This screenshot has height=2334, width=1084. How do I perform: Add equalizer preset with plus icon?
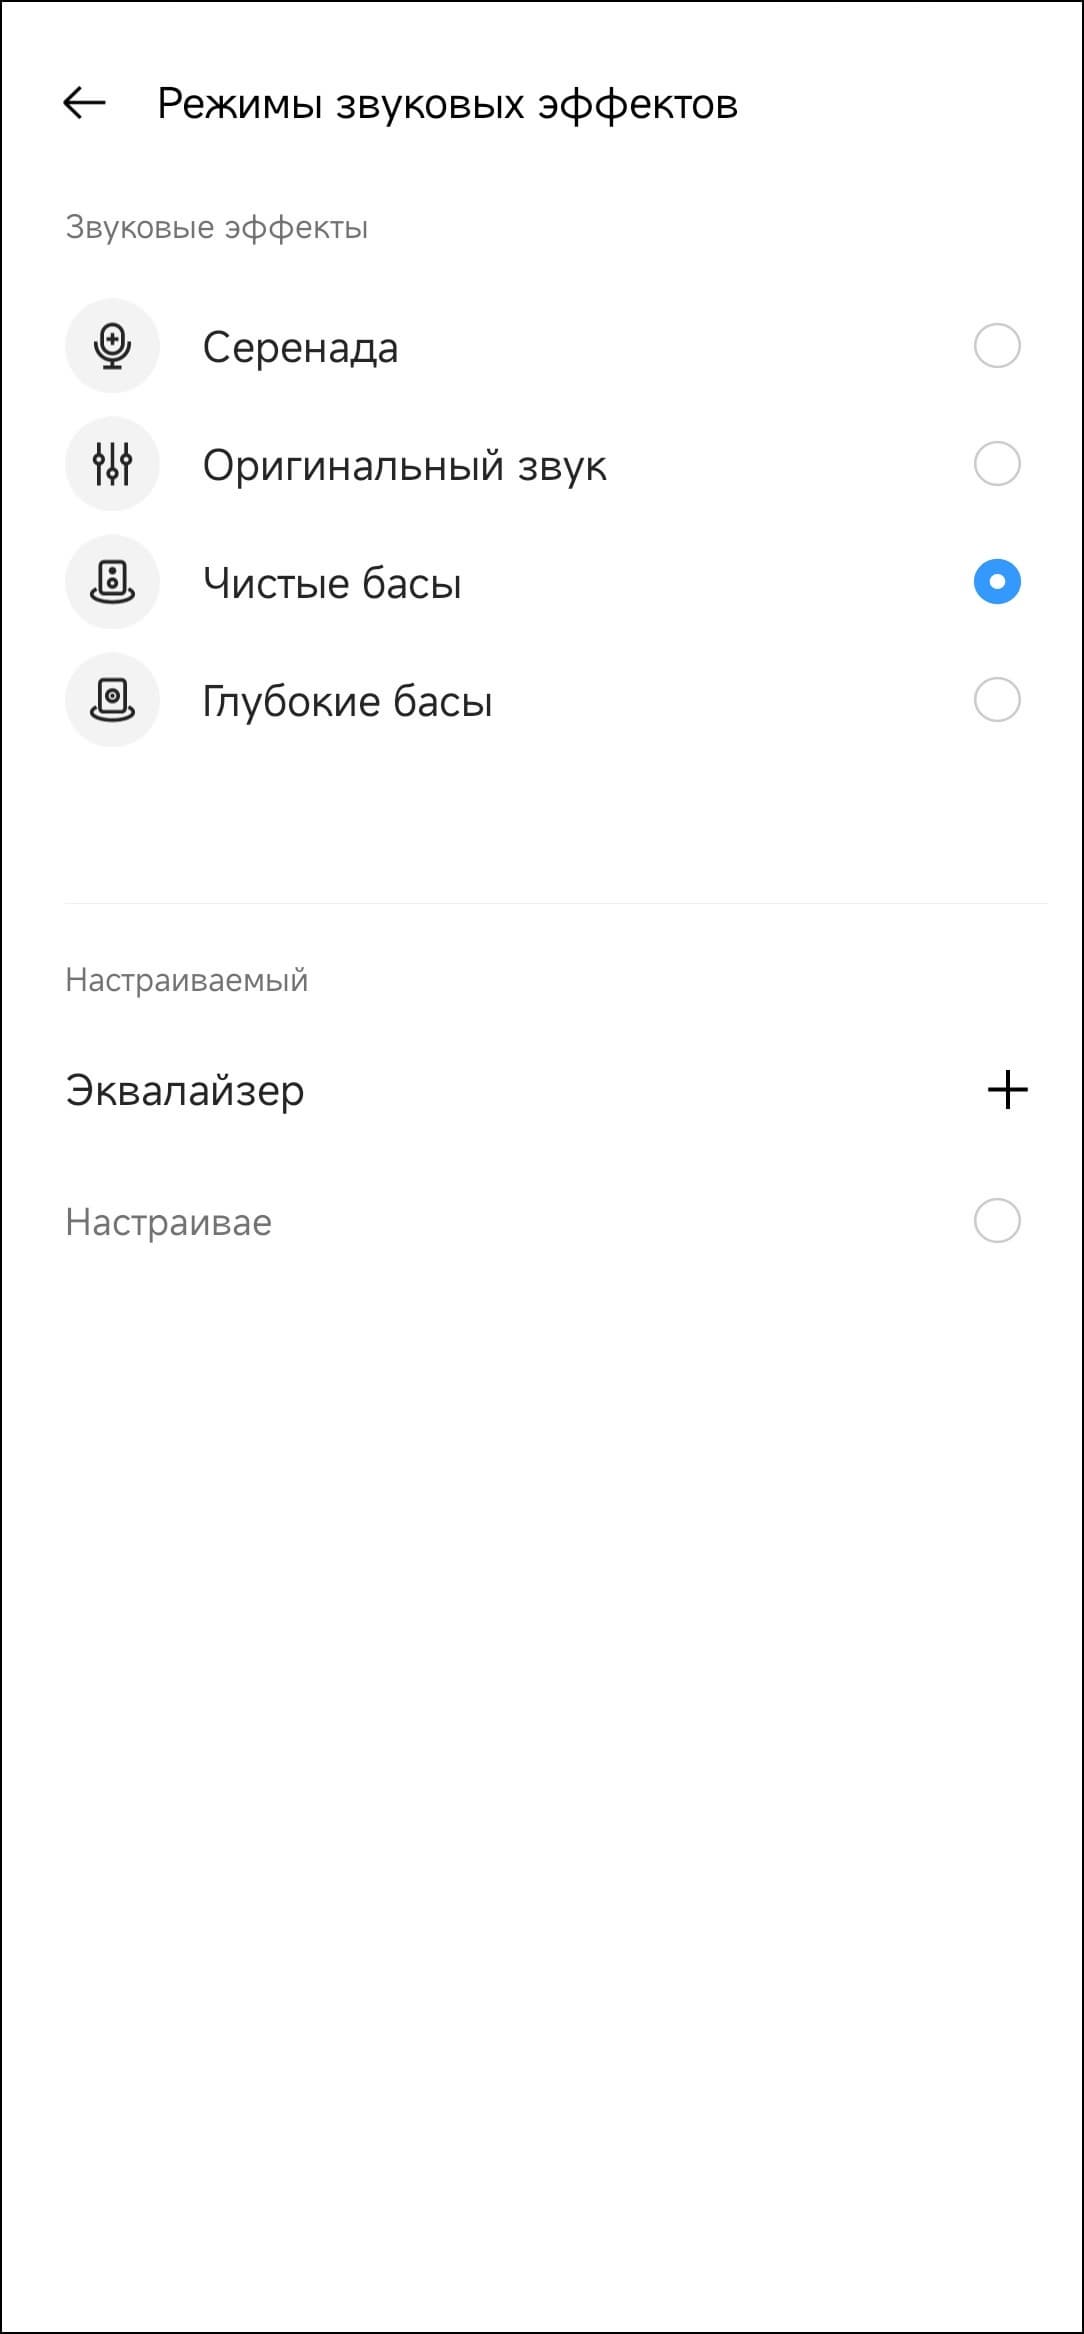(1007, 1089)
